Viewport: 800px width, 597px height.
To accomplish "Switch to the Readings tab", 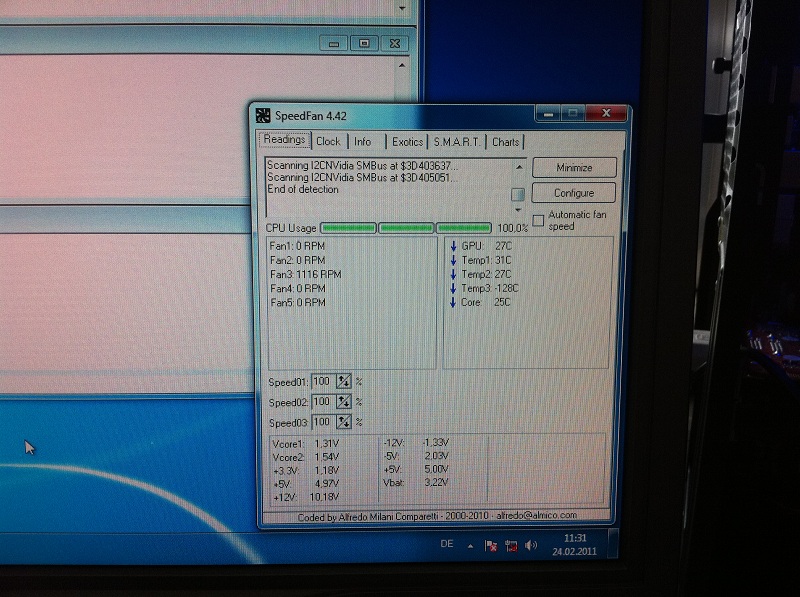I will (x=285, y=140).
